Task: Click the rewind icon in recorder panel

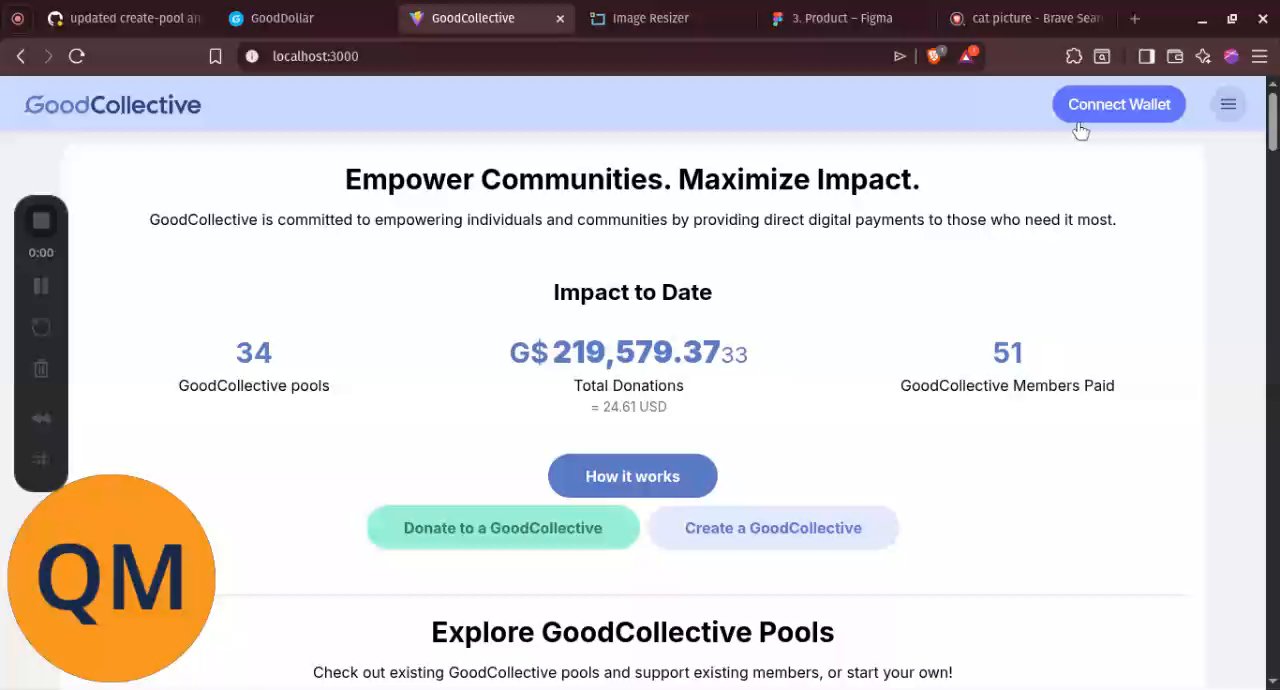Action: [41, 418]
